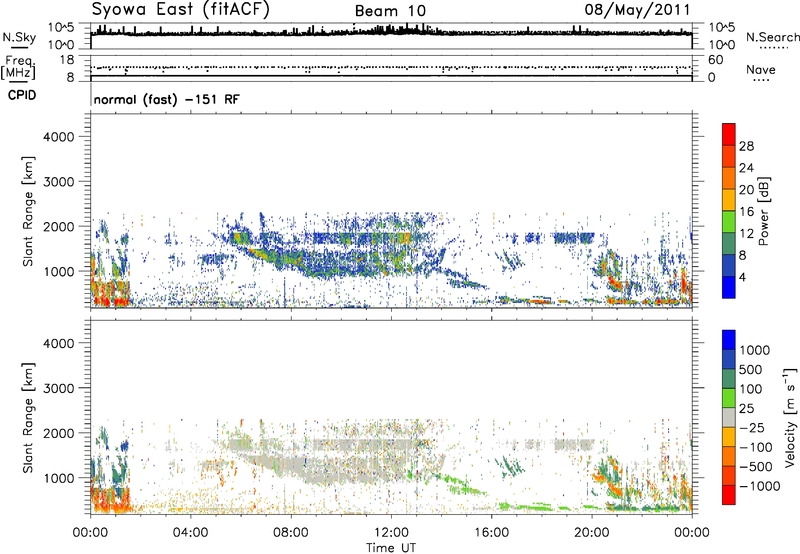Click the 'Freq. [MHz]' axis label
This screenshot has height=554, width=800.
pos(18,68)
